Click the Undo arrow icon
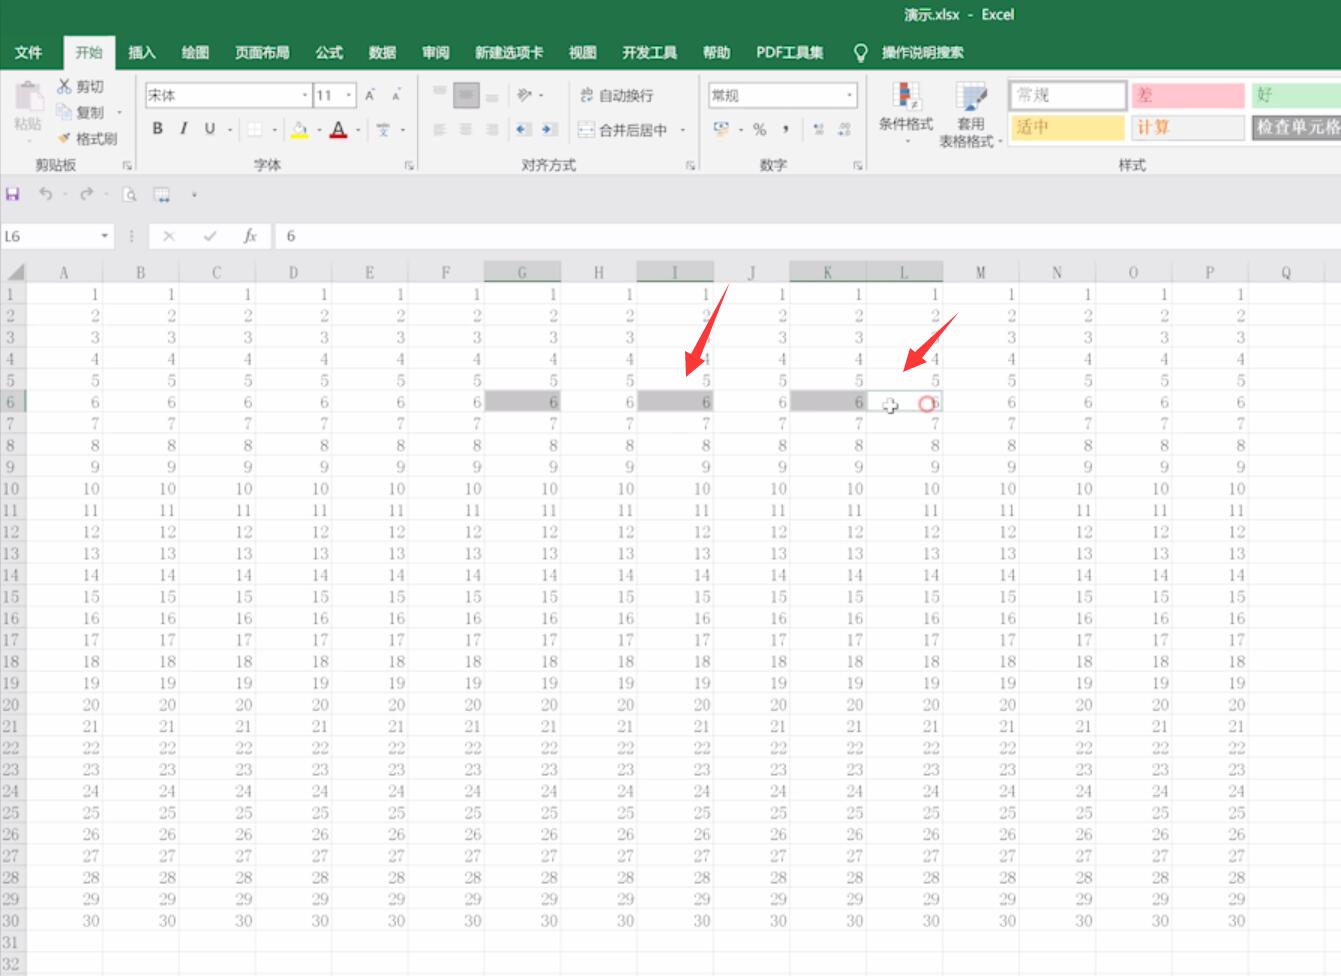 (45, 194)
